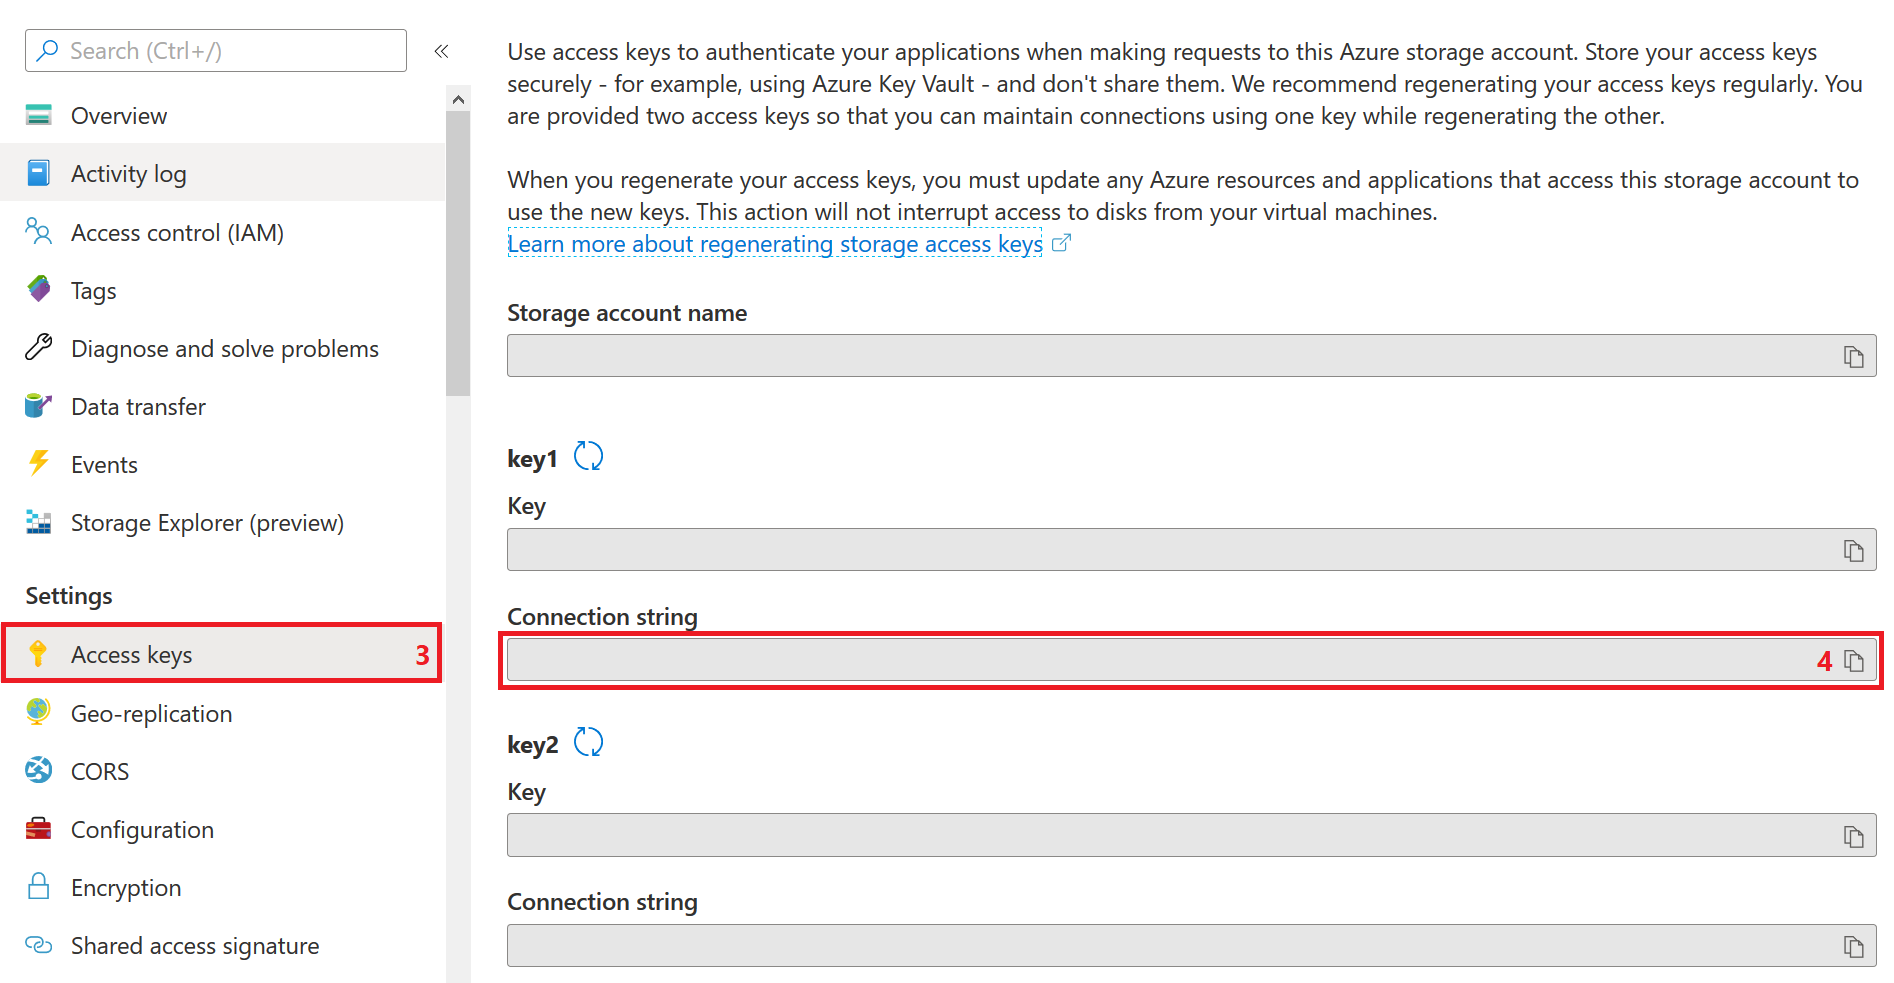Click the sidebar scrollbar thumb
This screenshot has width=1894, height=983.
click(458, 253)
